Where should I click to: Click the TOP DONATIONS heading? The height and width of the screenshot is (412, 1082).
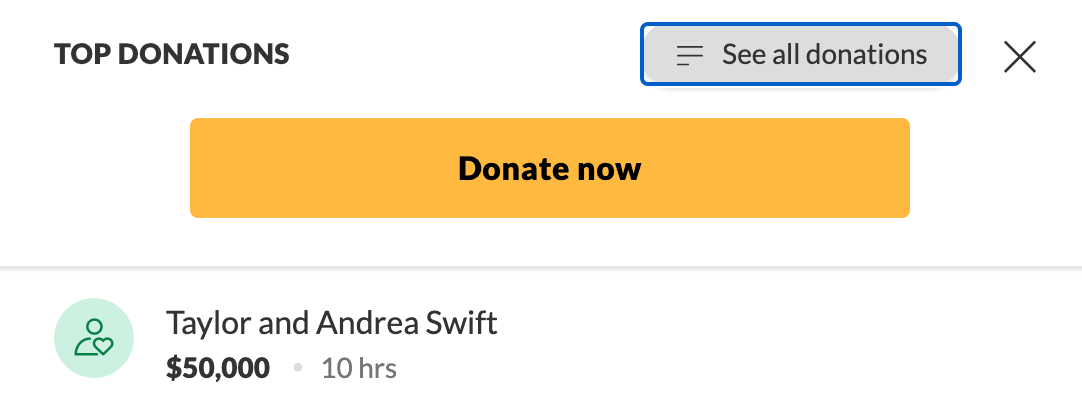pyautogui.click(x=172, y=54)
